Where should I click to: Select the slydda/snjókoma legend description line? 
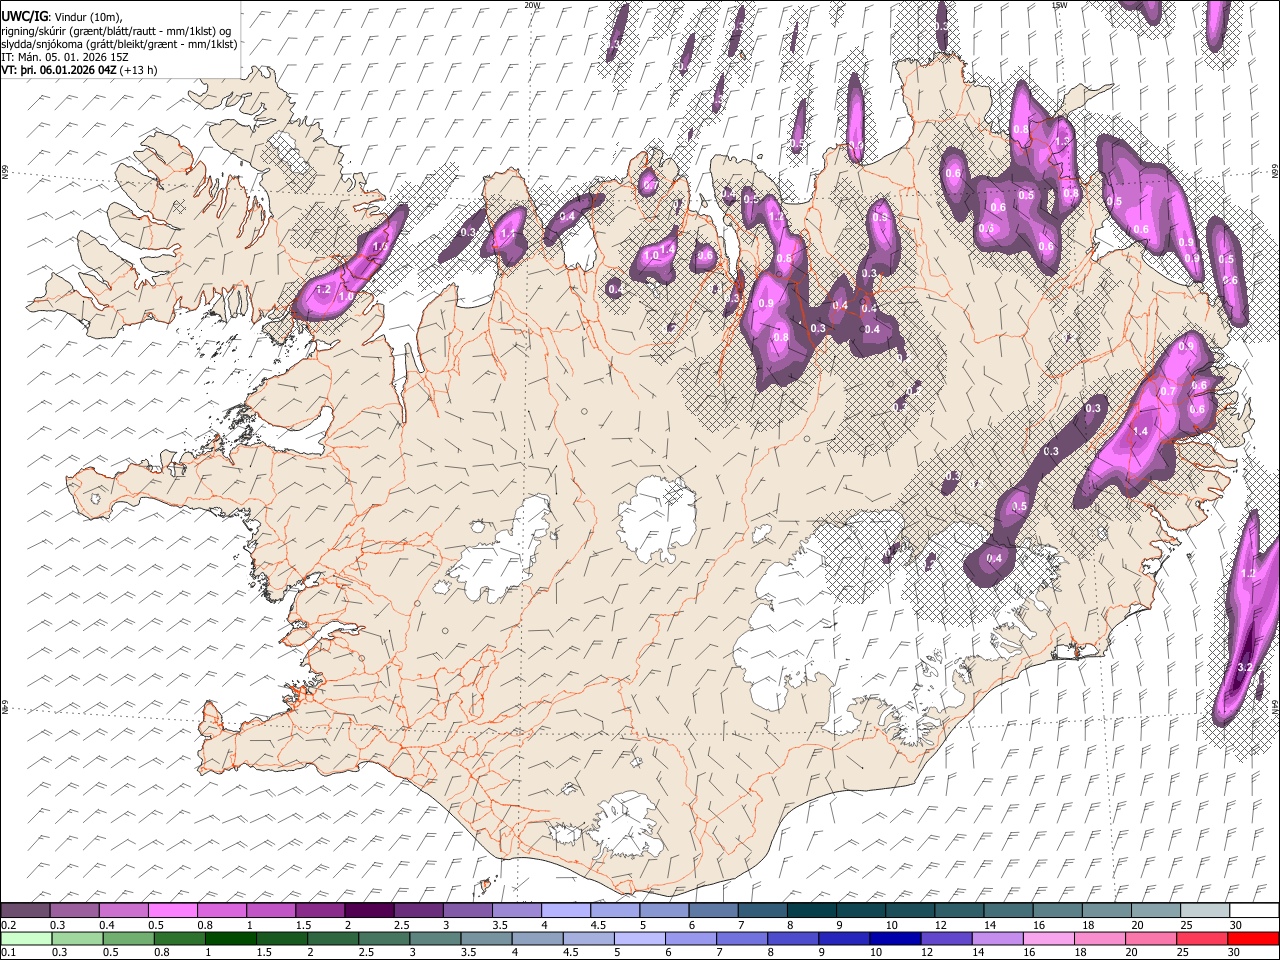120,44
